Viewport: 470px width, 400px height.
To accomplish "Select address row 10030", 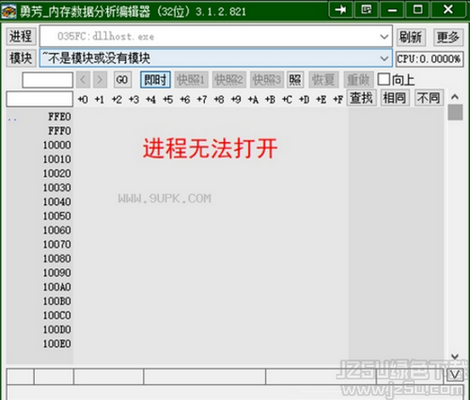I will [x=57, y=188].
